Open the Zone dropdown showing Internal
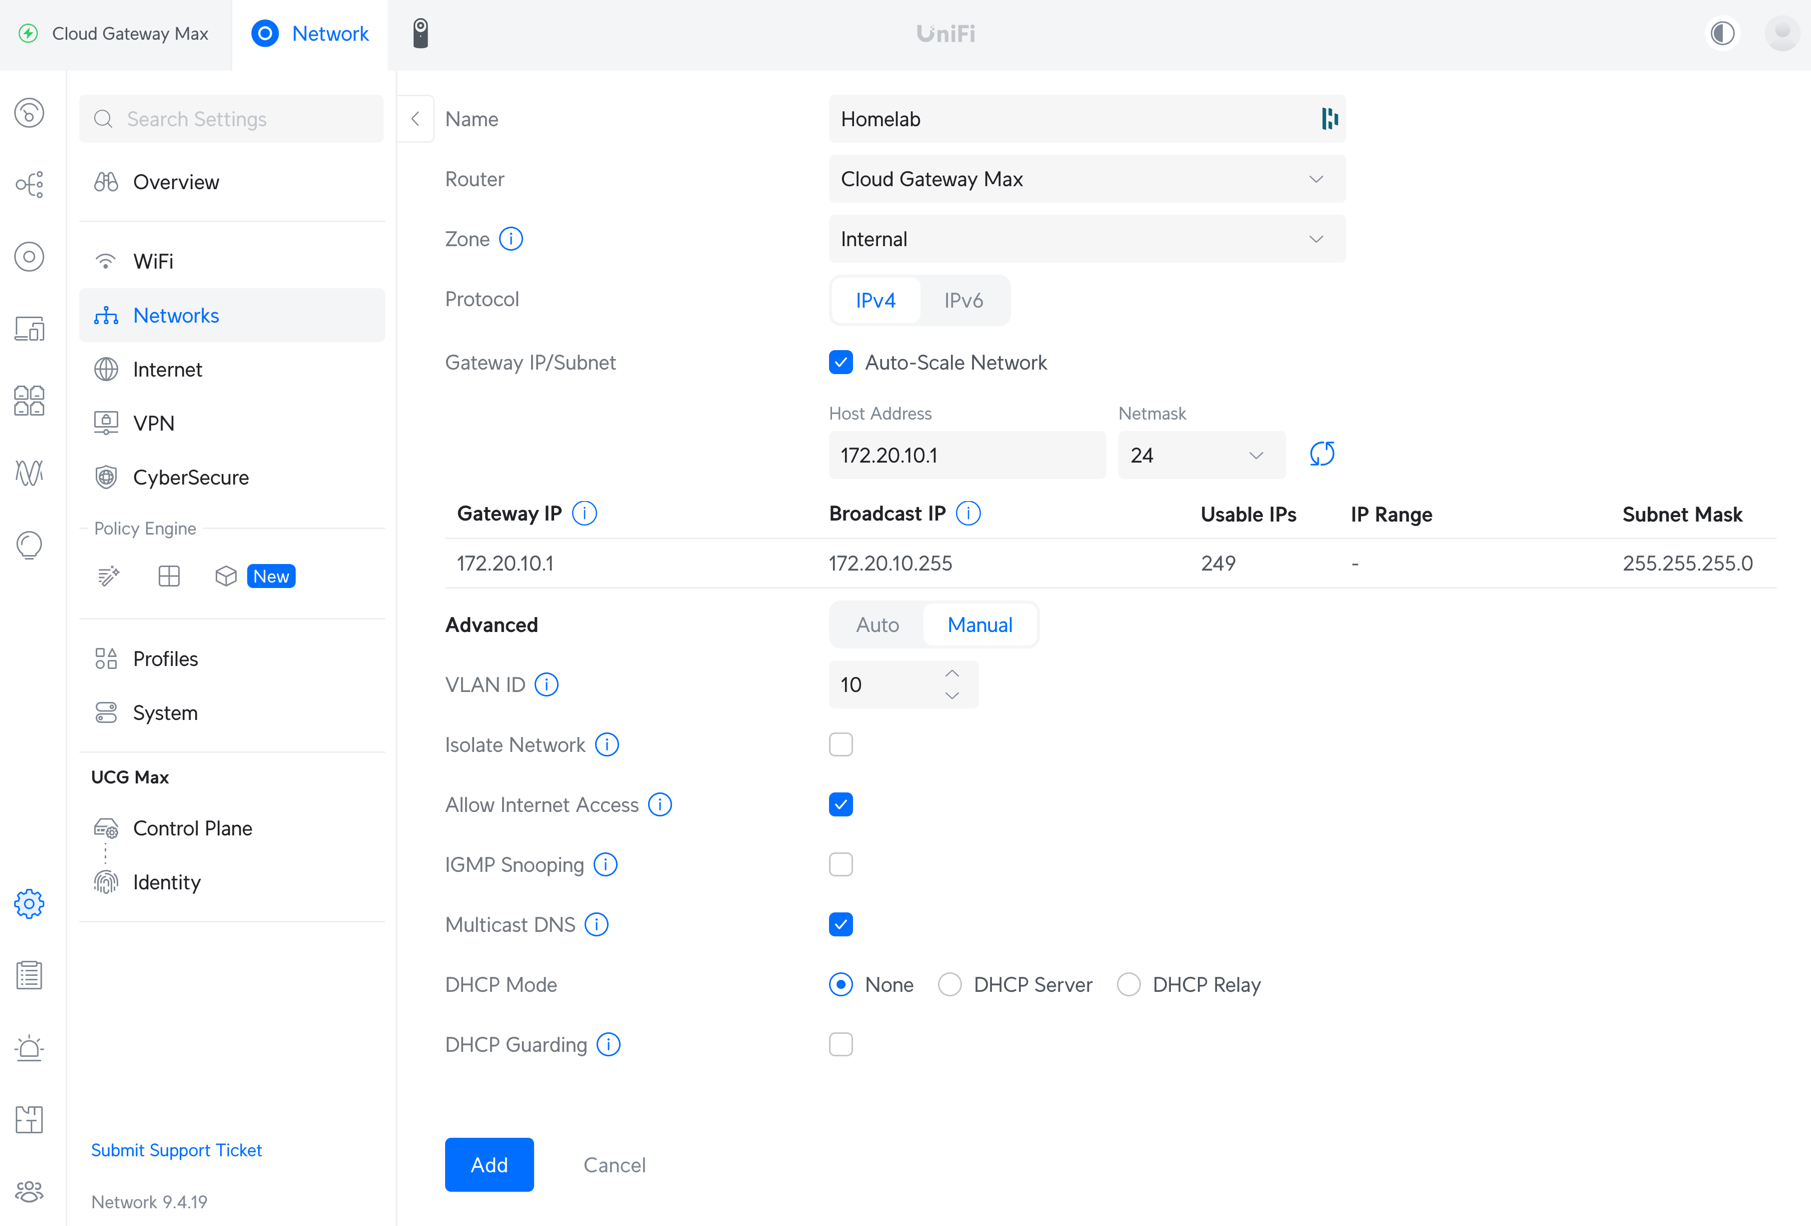This screenshot has height=1226, width=1811. [1086, 239]
